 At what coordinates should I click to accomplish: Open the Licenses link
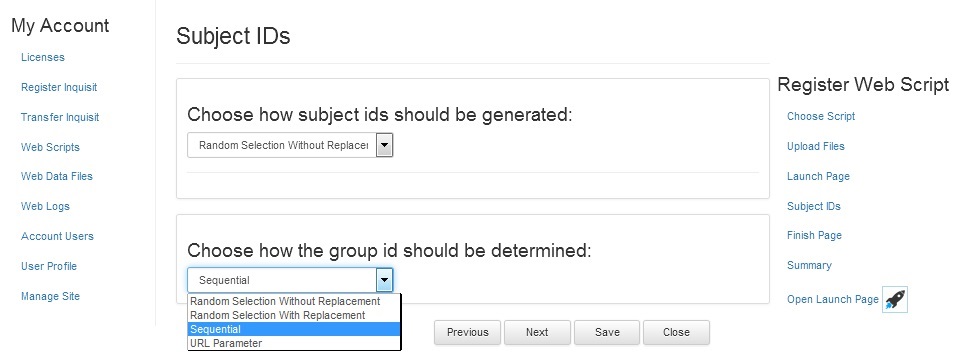click(x=43, y=57)
